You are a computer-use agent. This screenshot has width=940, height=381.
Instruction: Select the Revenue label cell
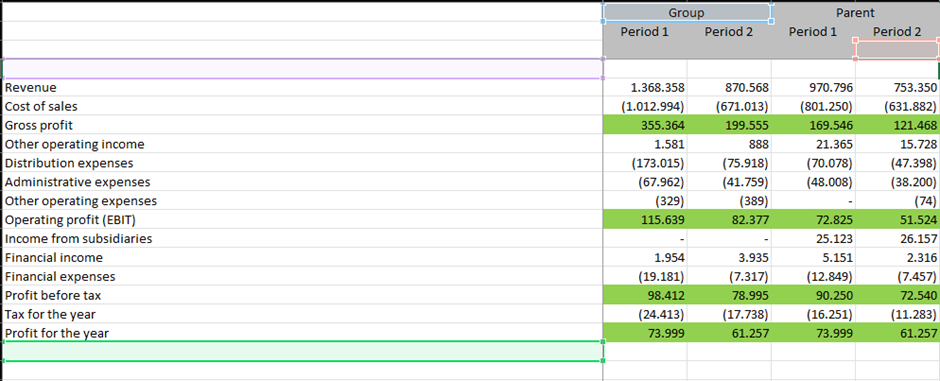302,87
